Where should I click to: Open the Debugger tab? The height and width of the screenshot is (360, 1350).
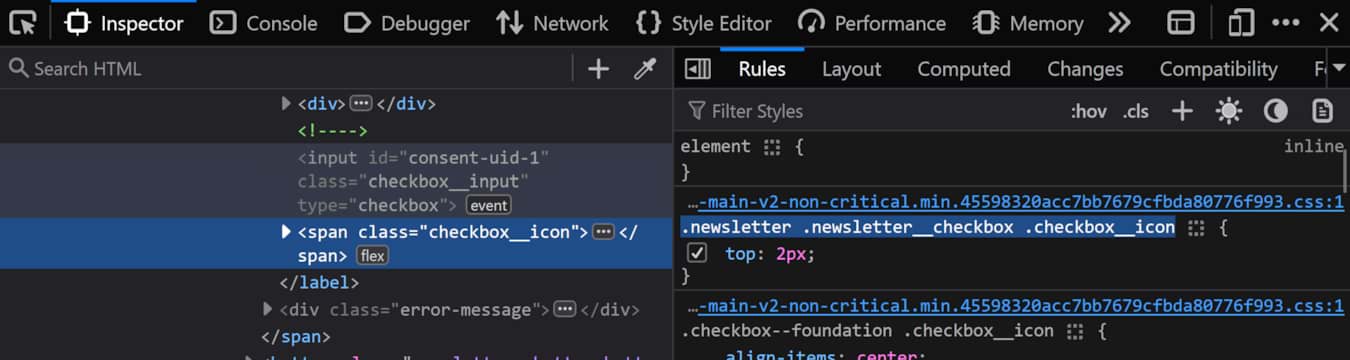pyautogui.click(x=406, y=23)
